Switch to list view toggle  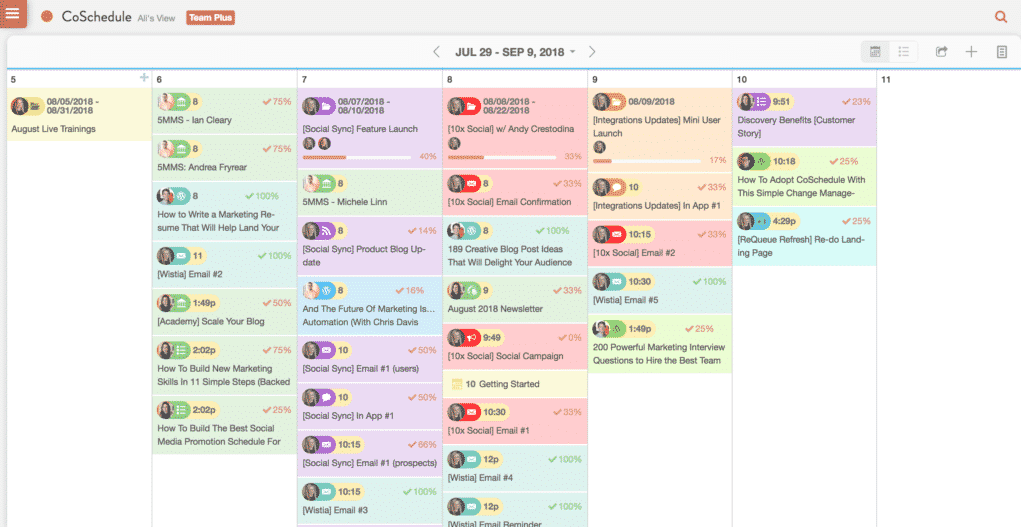(903, 51)
